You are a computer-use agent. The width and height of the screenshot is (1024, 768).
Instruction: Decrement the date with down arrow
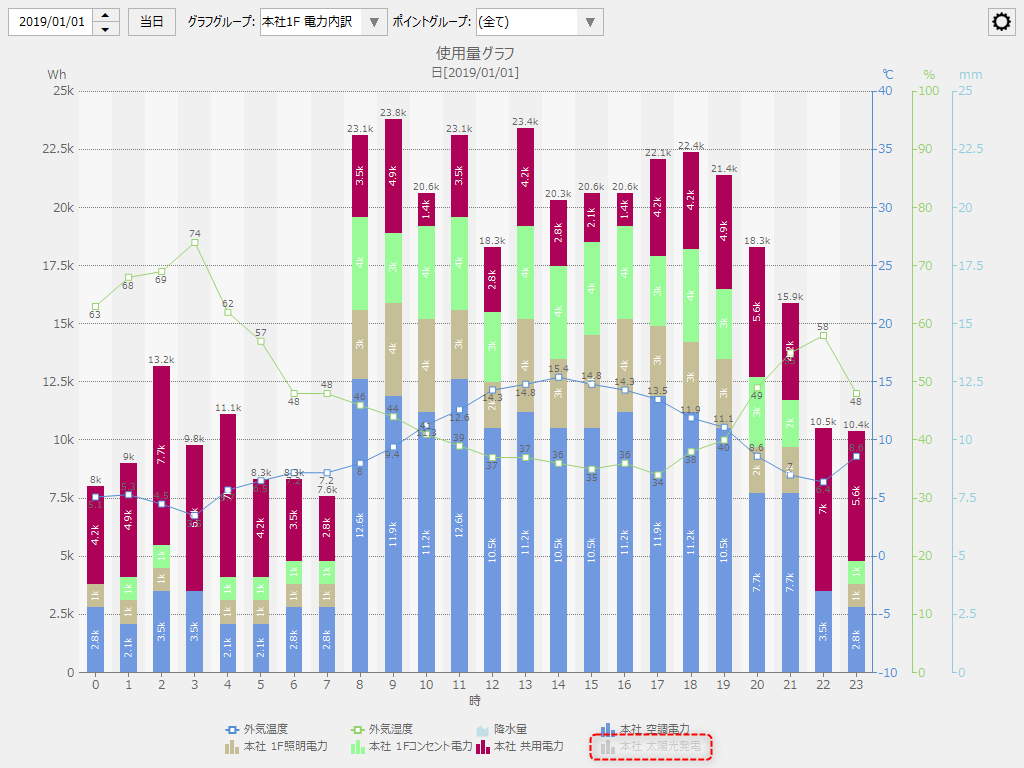pos(106,29)
